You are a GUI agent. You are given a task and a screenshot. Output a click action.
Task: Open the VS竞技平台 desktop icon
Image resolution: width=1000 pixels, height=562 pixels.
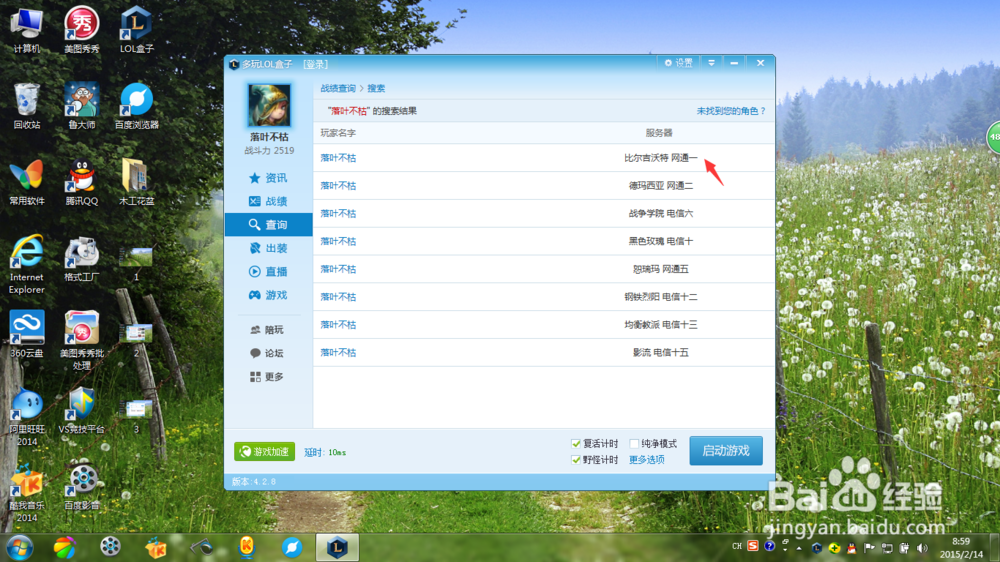pyautogui.click(x=82, y=410)
